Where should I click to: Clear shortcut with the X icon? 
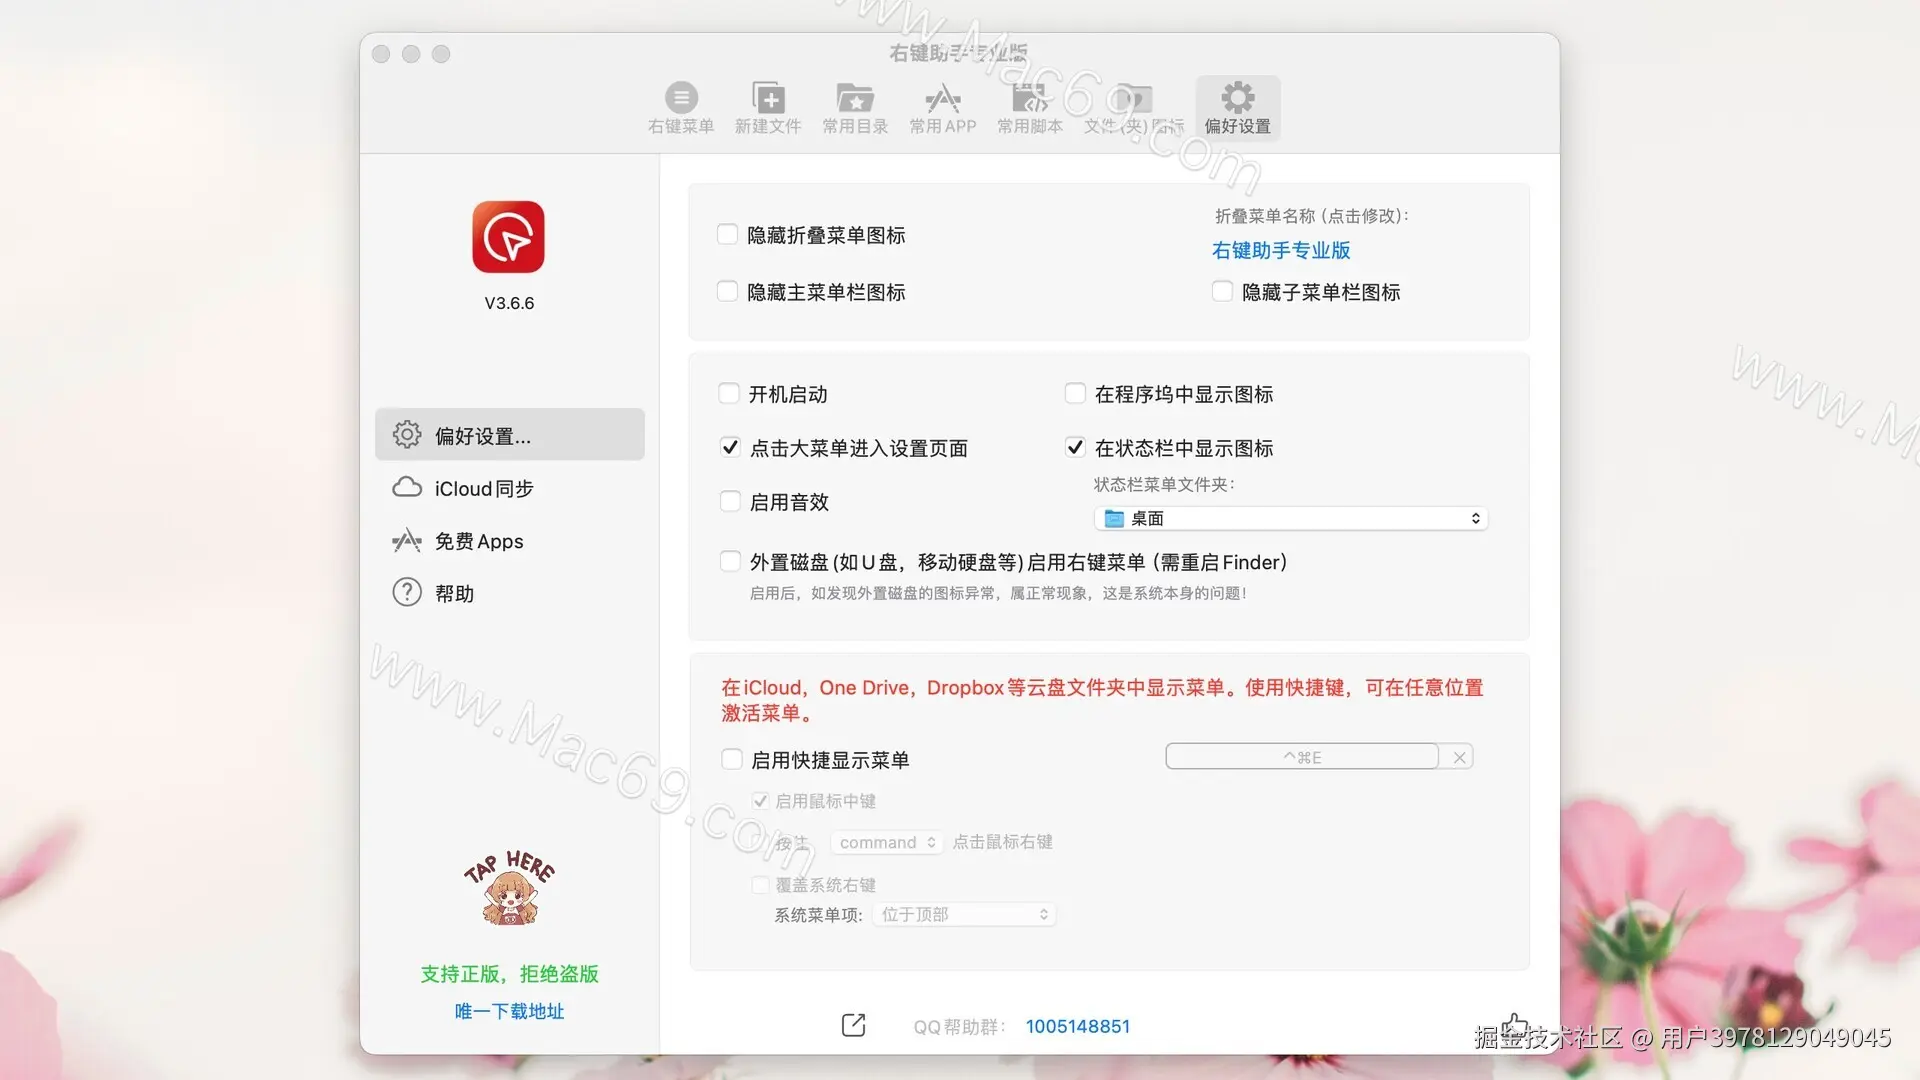[1459, 758]
